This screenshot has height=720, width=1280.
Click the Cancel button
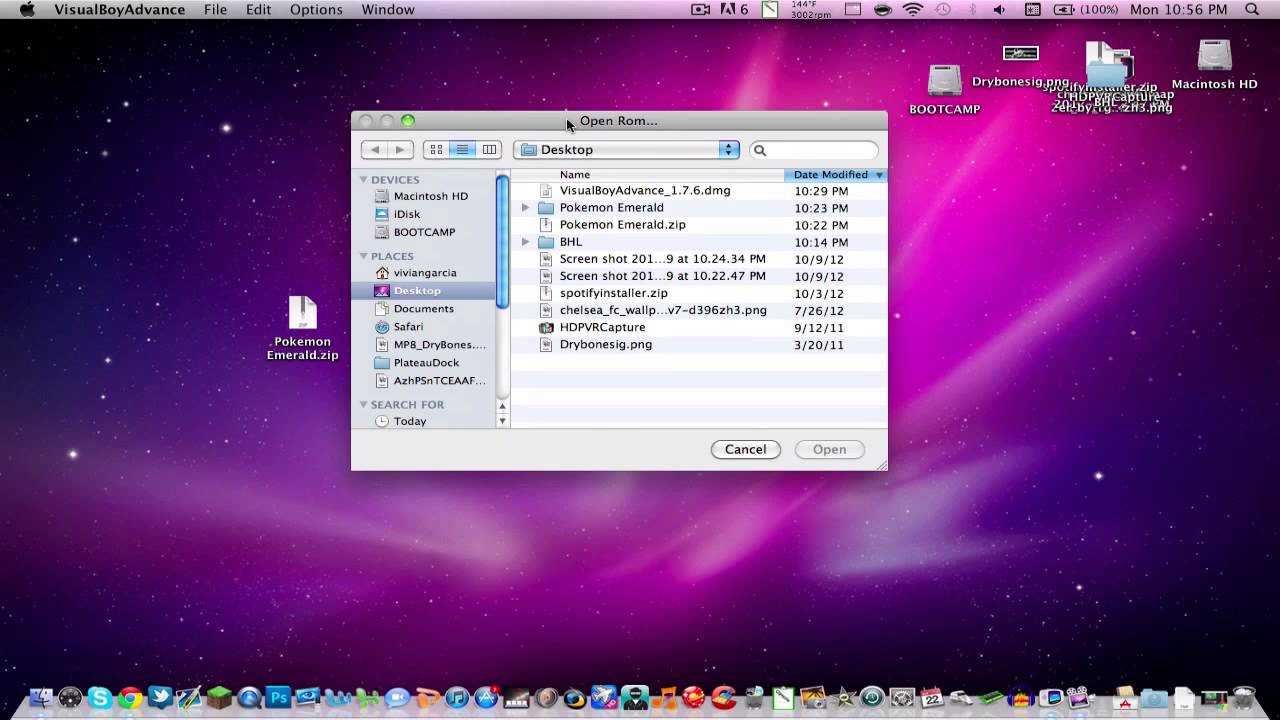coord(745,450)
